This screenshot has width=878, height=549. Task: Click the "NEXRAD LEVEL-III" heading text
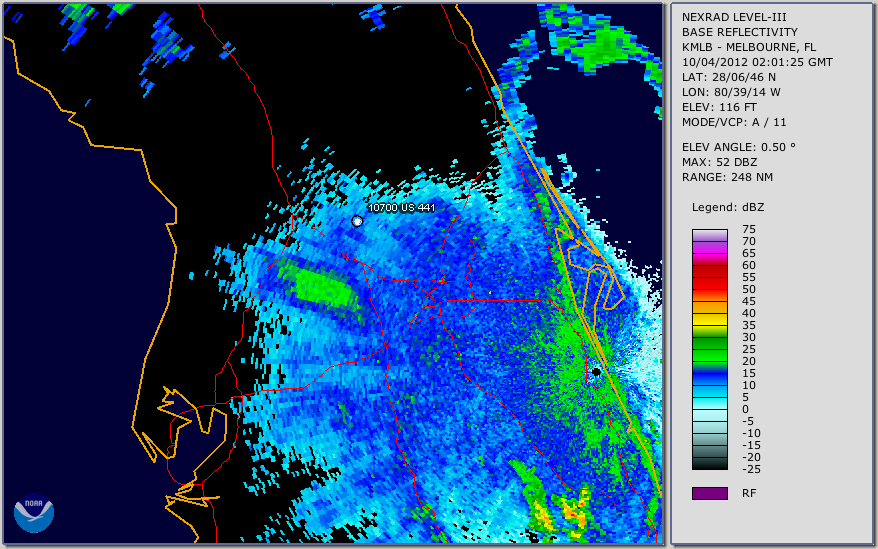click(x=734, y=17)
